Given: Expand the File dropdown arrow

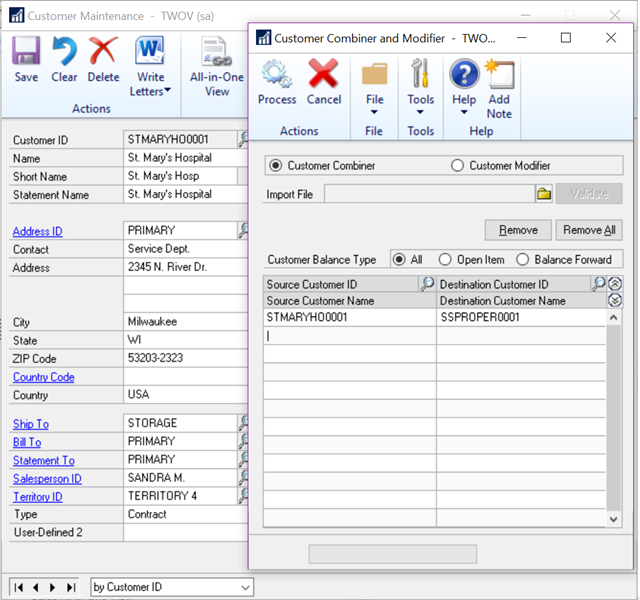Looking at the screenshot, I should [374, 112].
